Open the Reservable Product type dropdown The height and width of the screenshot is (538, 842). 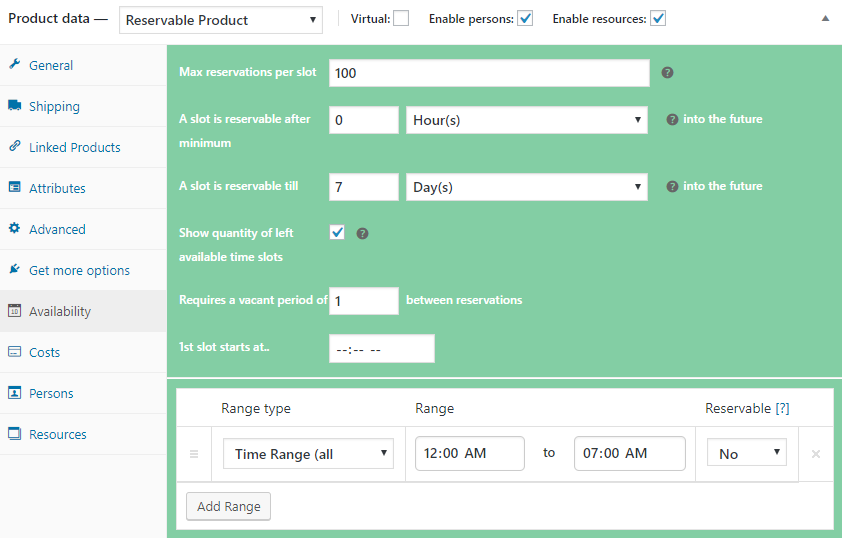pos(220,19)
